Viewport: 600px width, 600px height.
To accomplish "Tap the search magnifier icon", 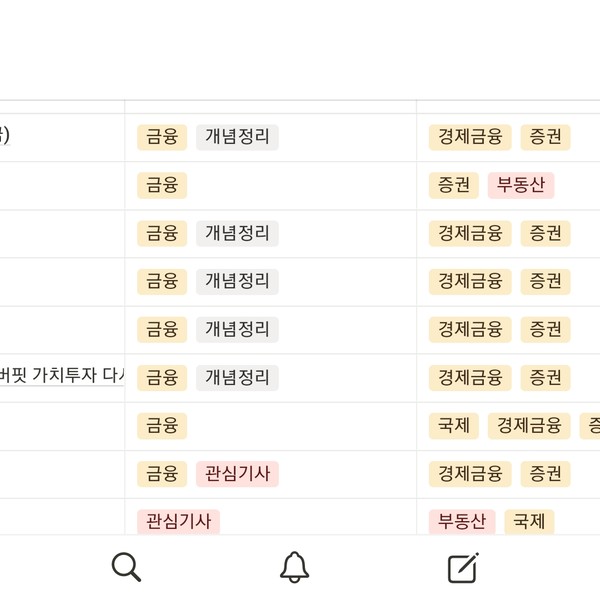I will coord(126,567).
